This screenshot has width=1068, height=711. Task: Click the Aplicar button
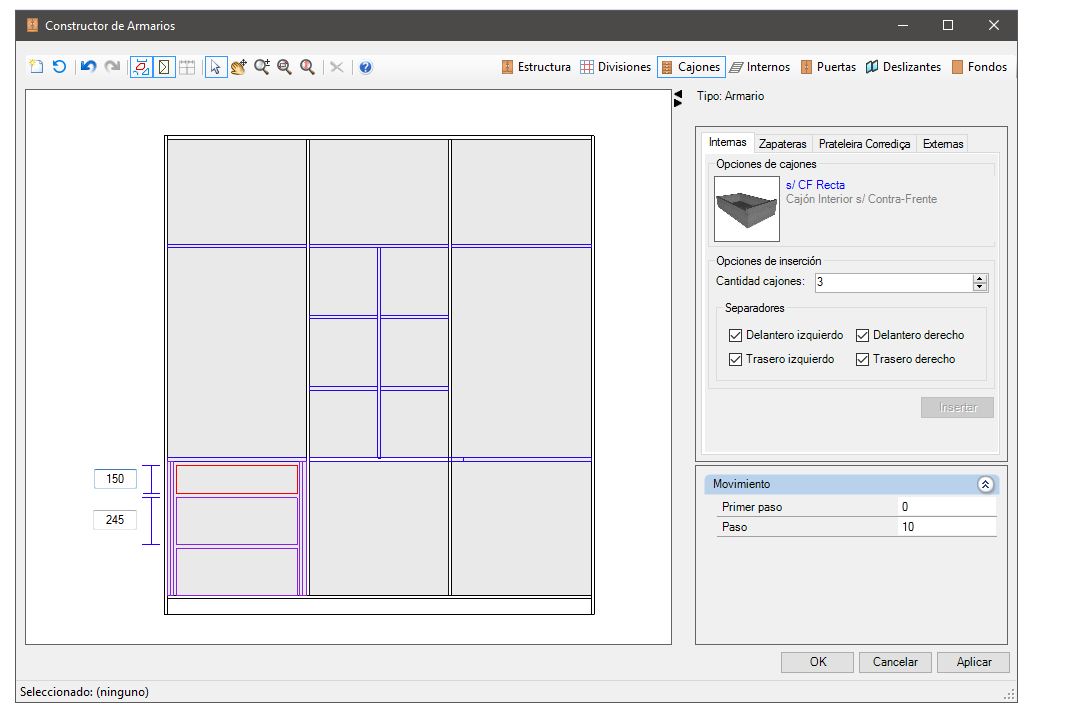click(x=973, y=662)
